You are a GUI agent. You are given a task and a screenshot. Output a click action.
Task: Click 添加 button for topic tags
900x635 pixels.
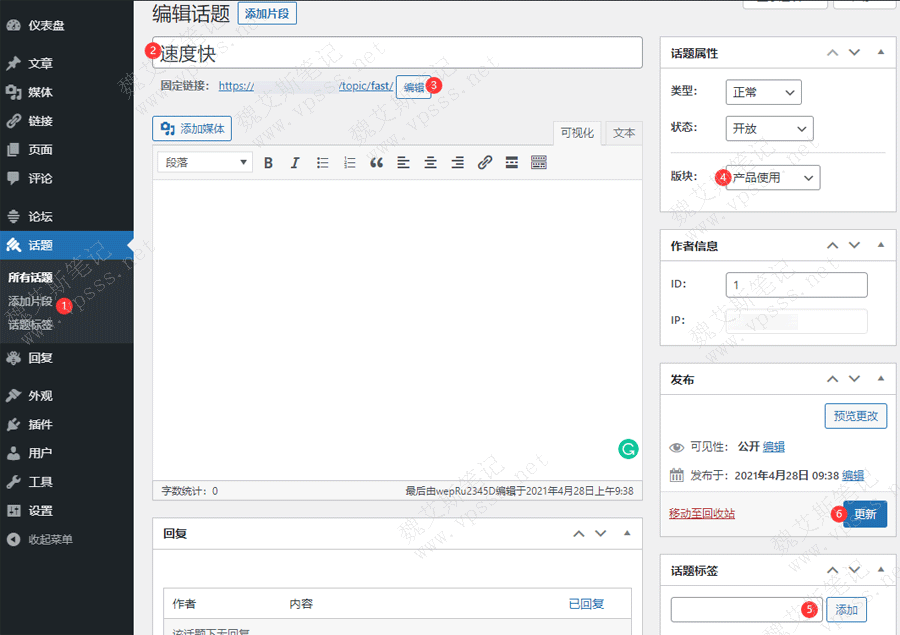(x=846, y=610)
